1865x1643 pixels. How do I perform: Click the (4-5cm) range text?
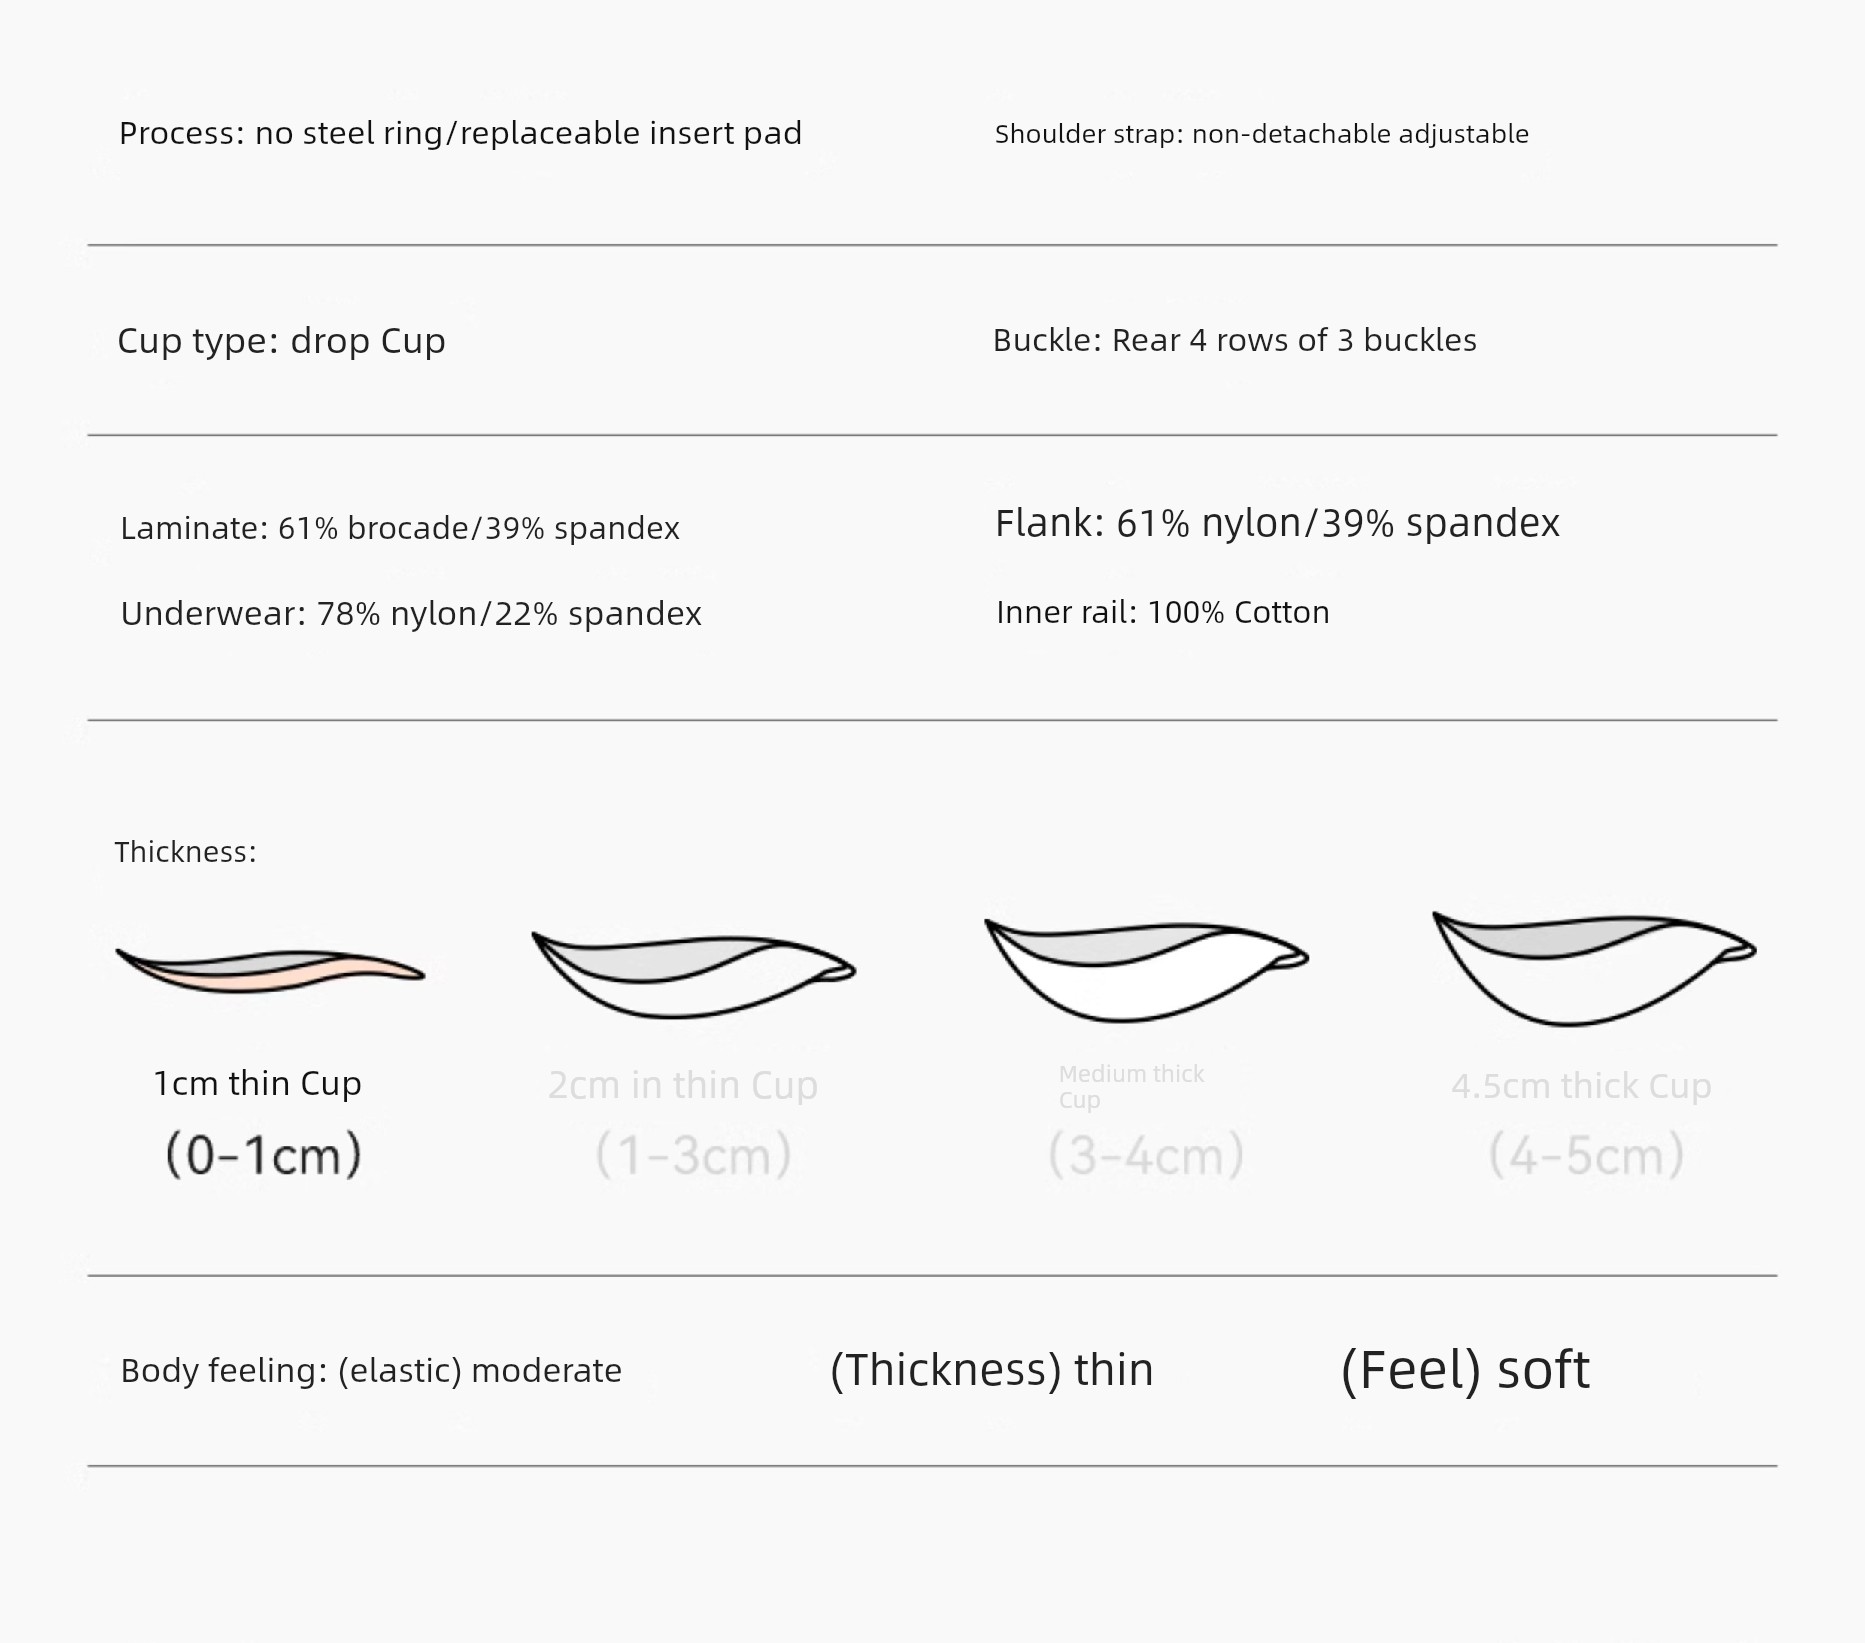[x=1586, y=1156]
